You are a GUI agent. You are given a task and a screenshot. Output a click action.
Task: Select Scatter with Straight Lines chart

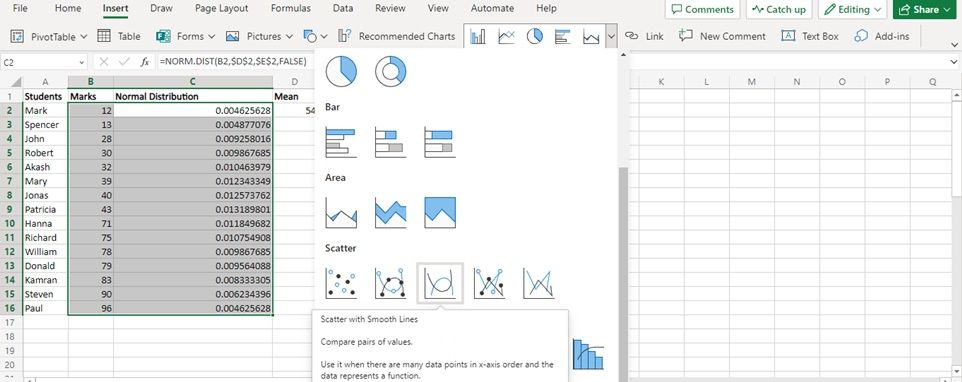539,283
